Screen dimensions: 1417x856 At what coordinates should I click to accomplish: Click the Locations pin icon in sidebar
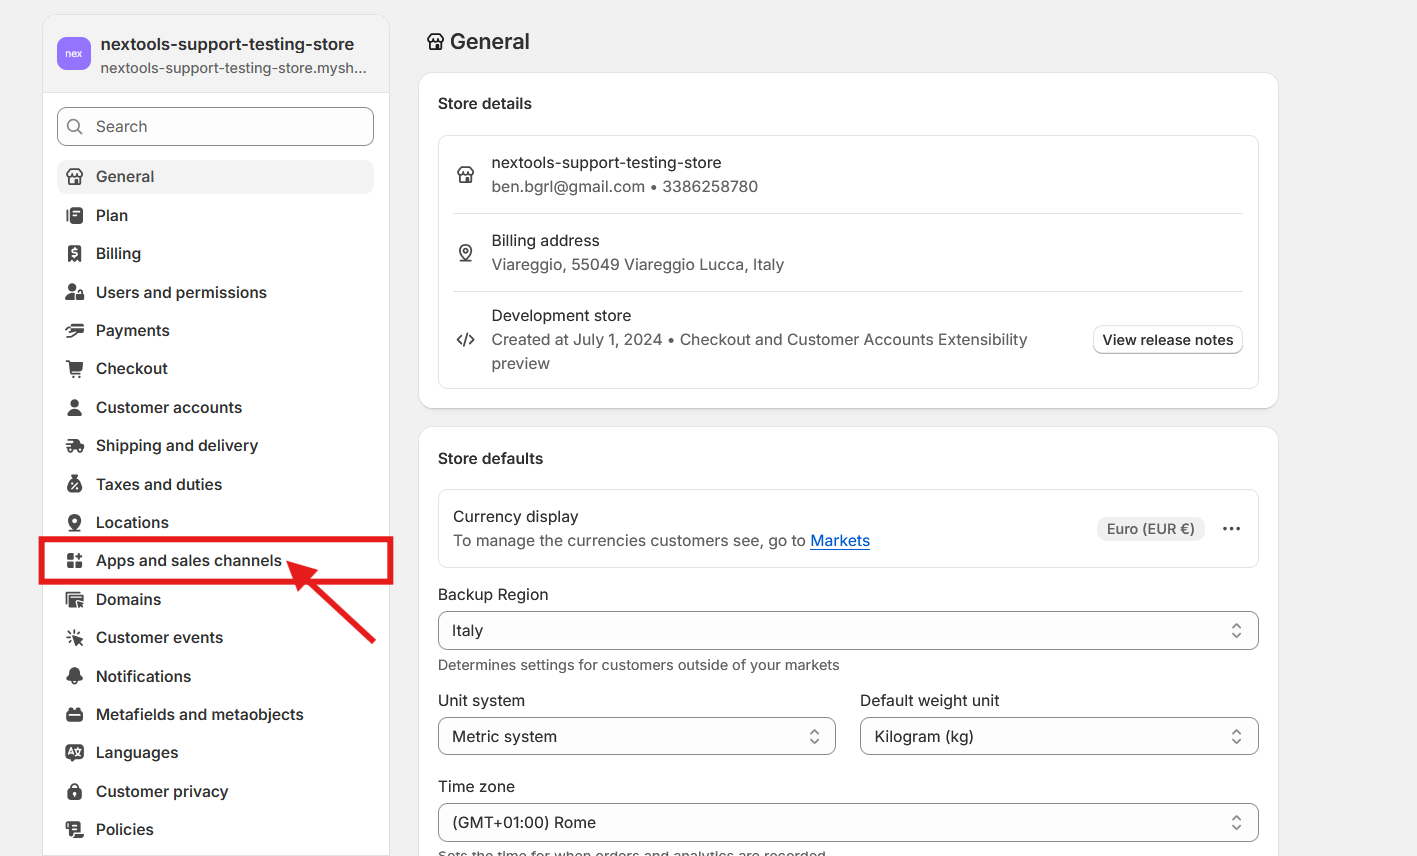coord(74,523)
